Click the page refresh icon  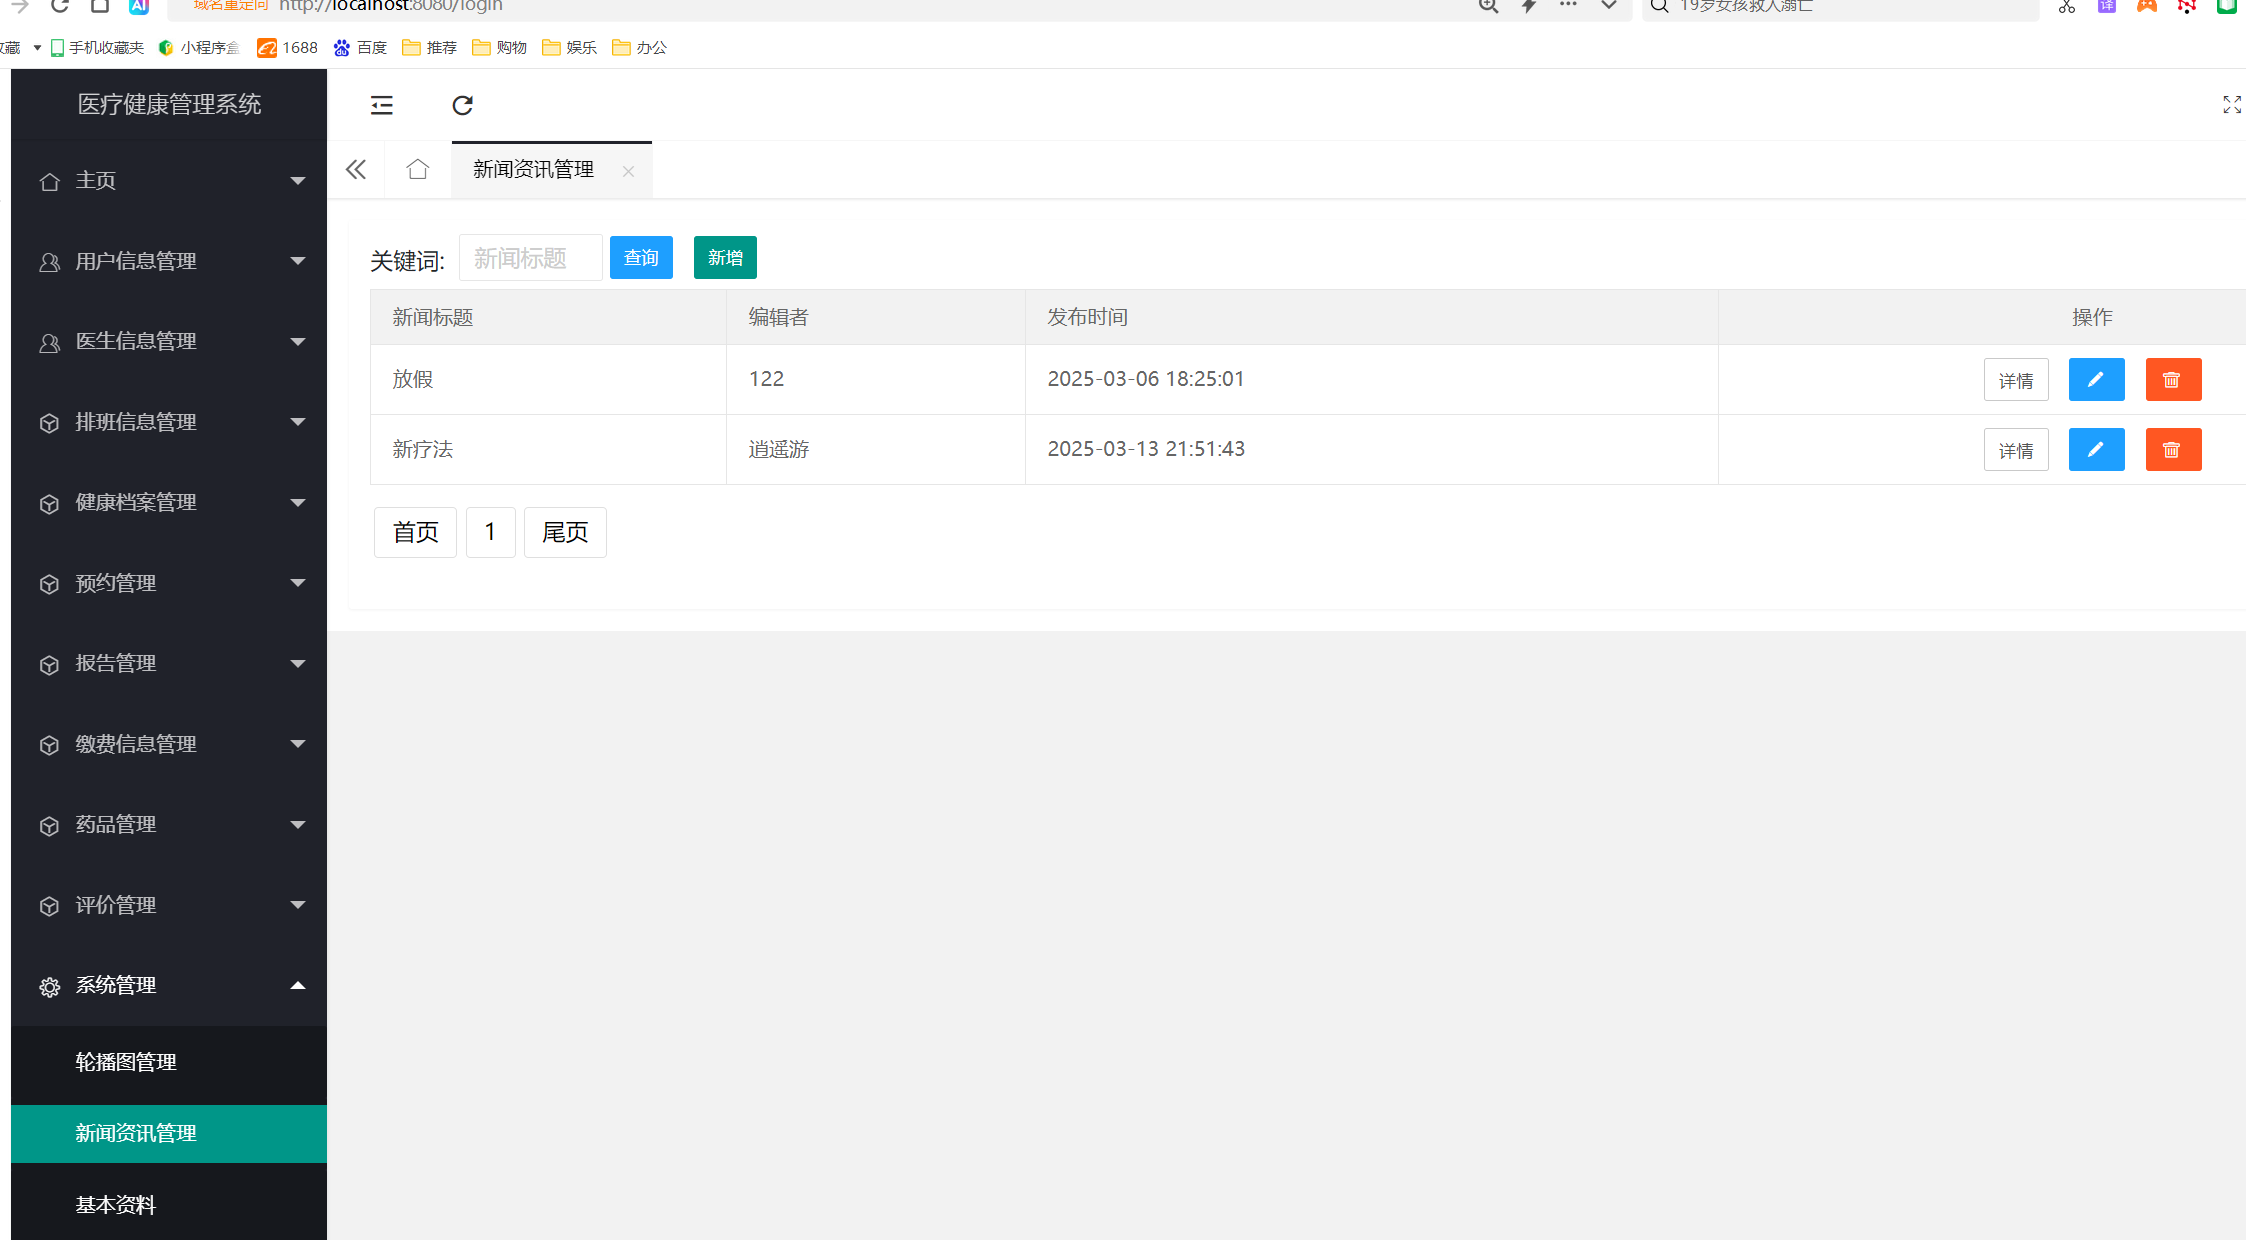pos(462,105)
